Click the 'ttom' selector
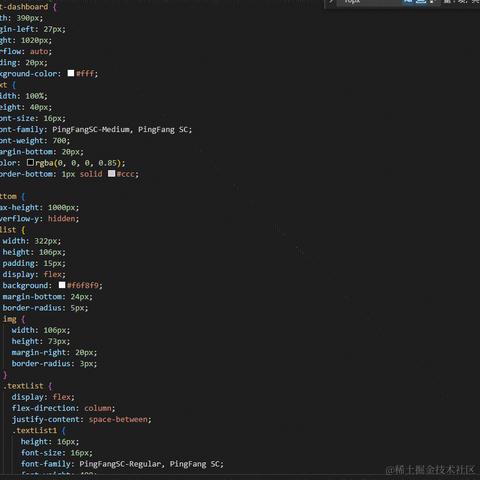Image resolution: width=480 pixels, height=480 pixels. [8, 196]
